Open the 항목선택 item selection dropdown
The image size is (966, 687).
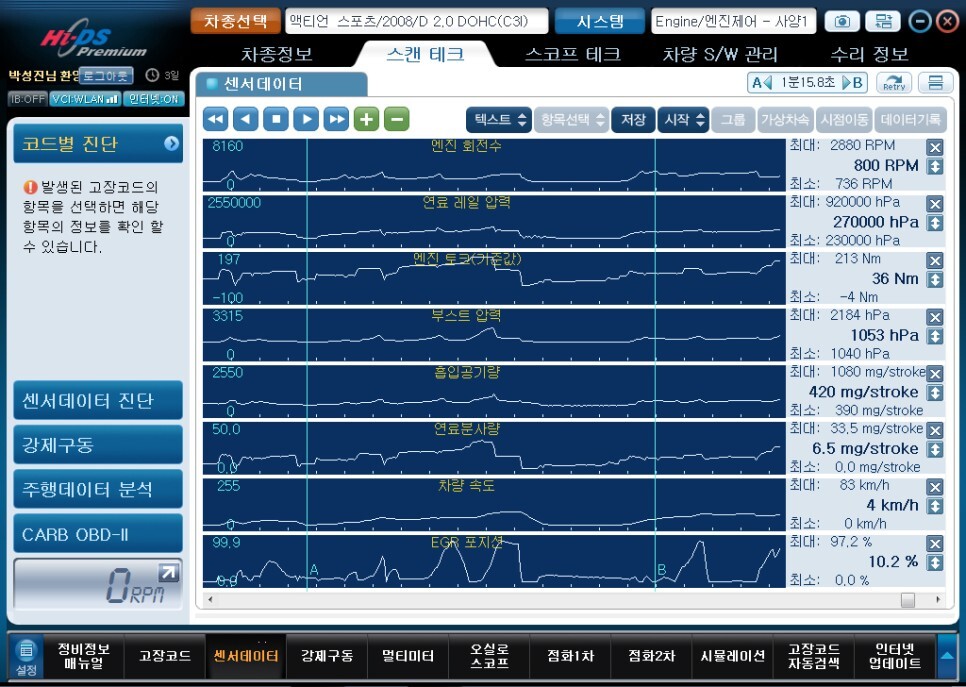pyautogui.click(x=571, y=120)
